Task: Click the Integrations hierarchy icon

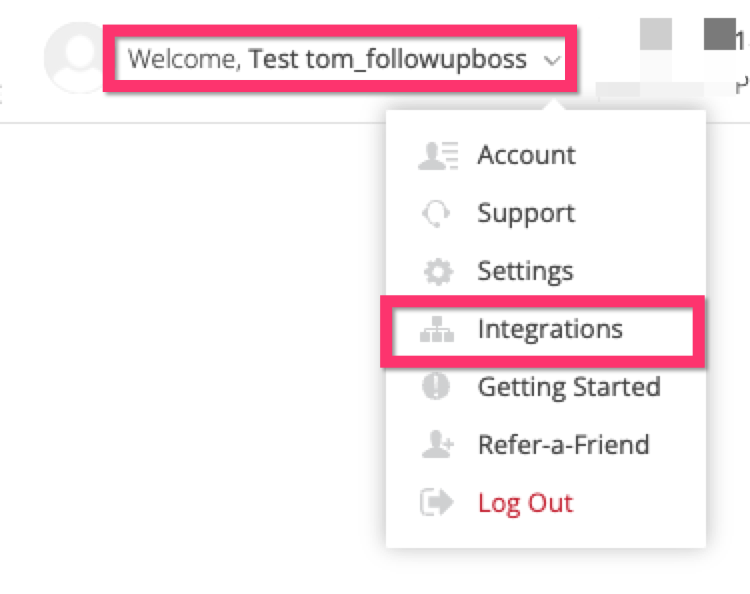Action: coord(437,330)
